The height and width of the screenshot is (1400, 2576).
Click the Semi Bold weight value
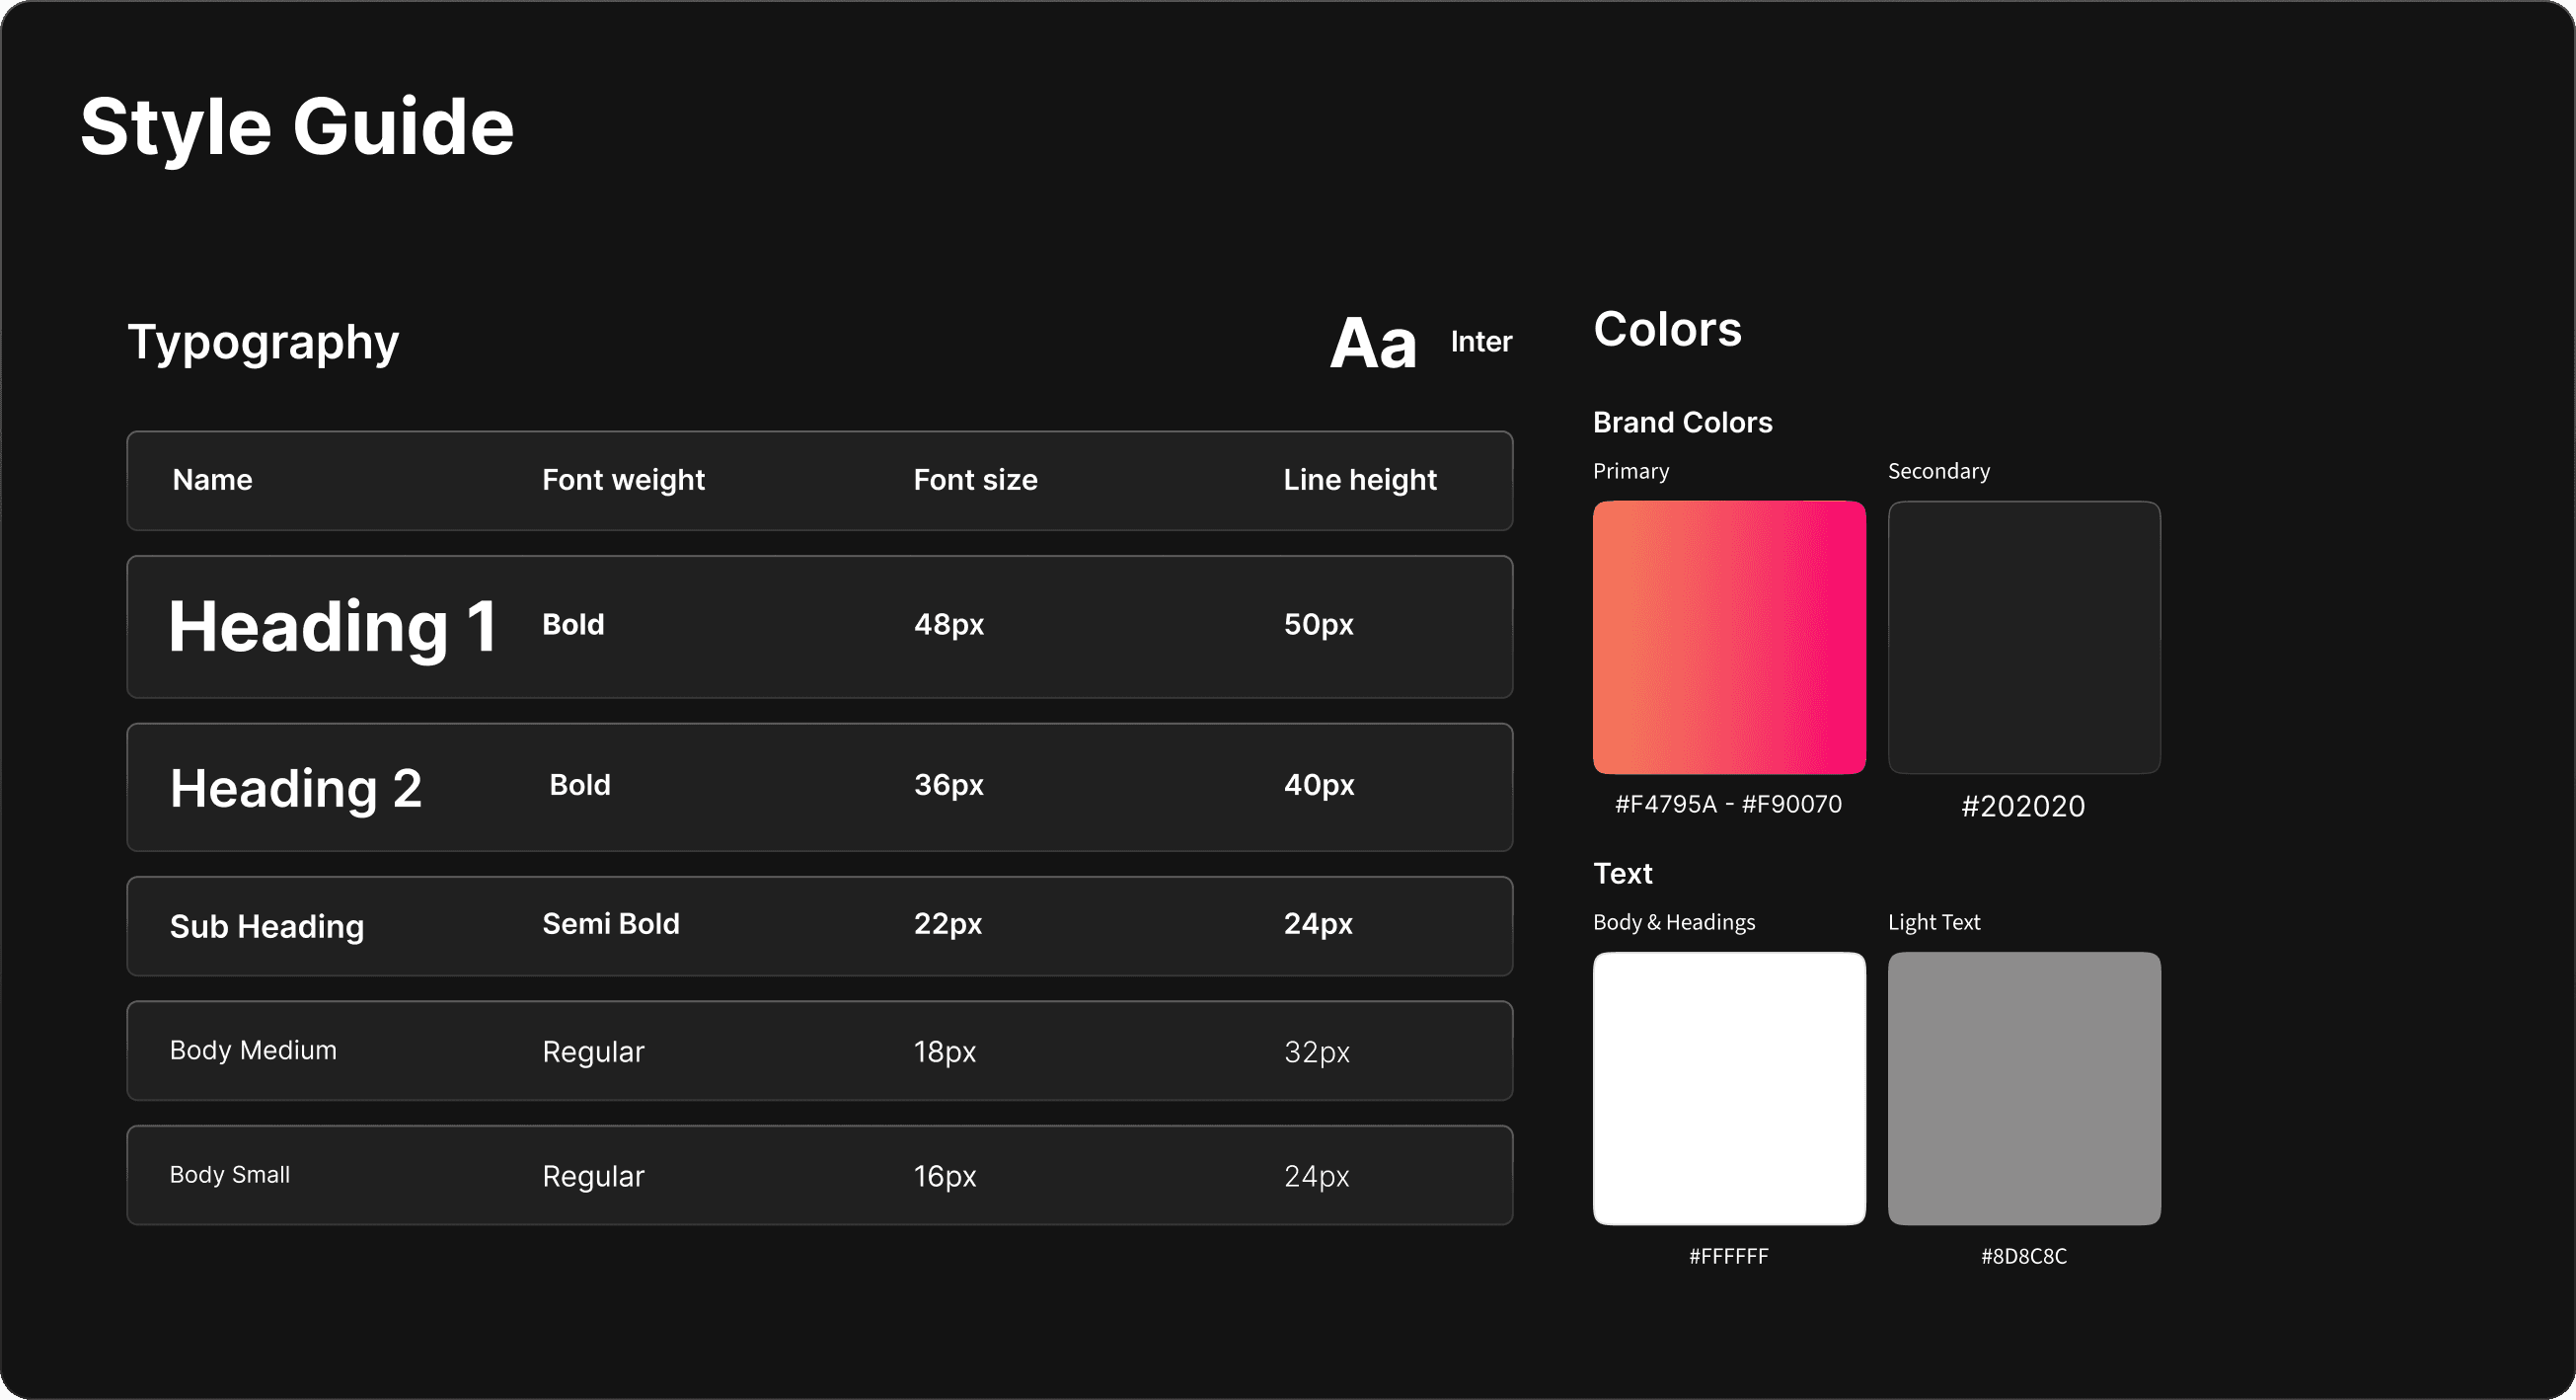coord(610,923)
